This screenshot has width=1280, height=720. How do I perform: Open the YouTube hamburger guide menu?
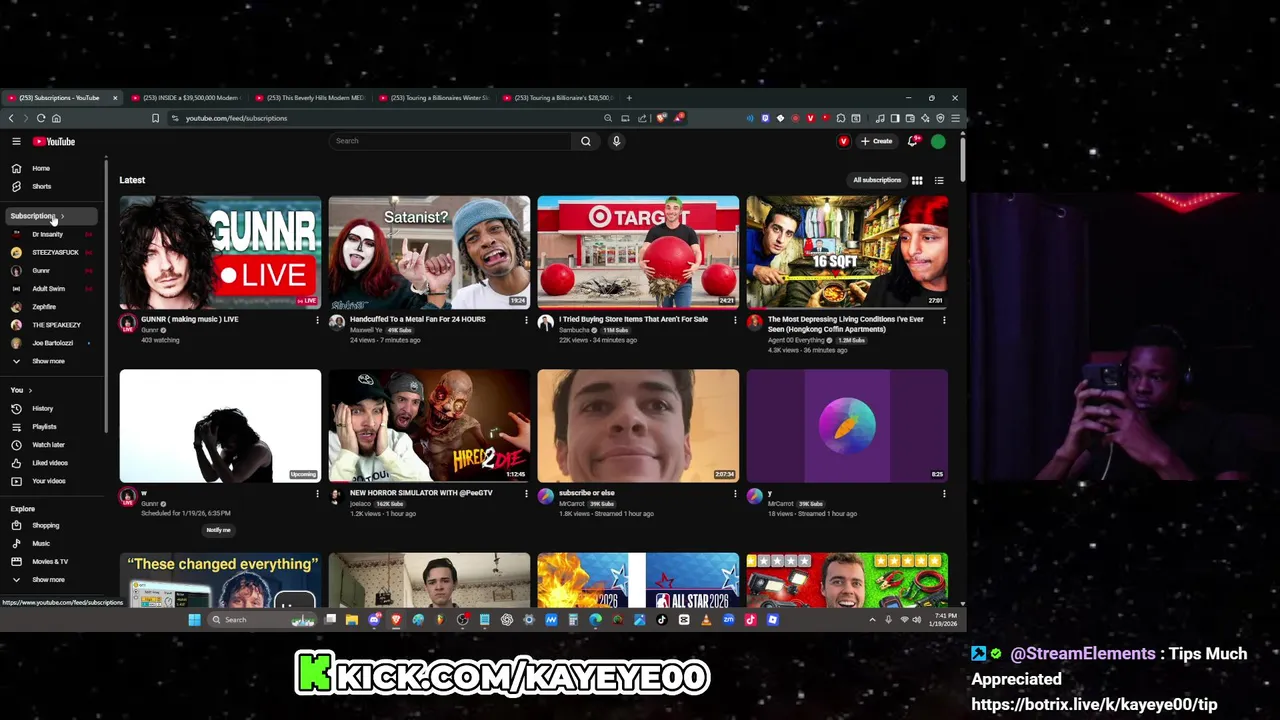click(x=16, y=141)
